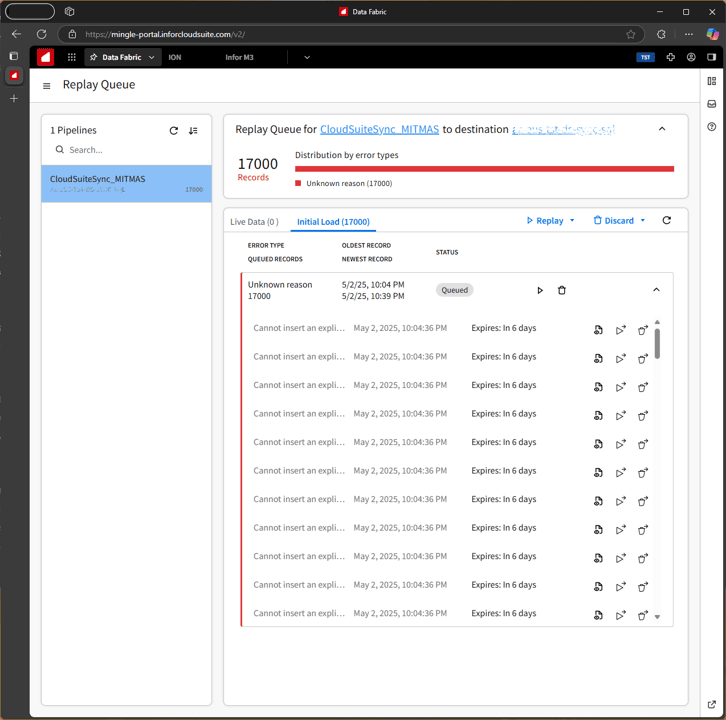
Task: Open the inbox icon in right sidebar
Action: [712, 104]
